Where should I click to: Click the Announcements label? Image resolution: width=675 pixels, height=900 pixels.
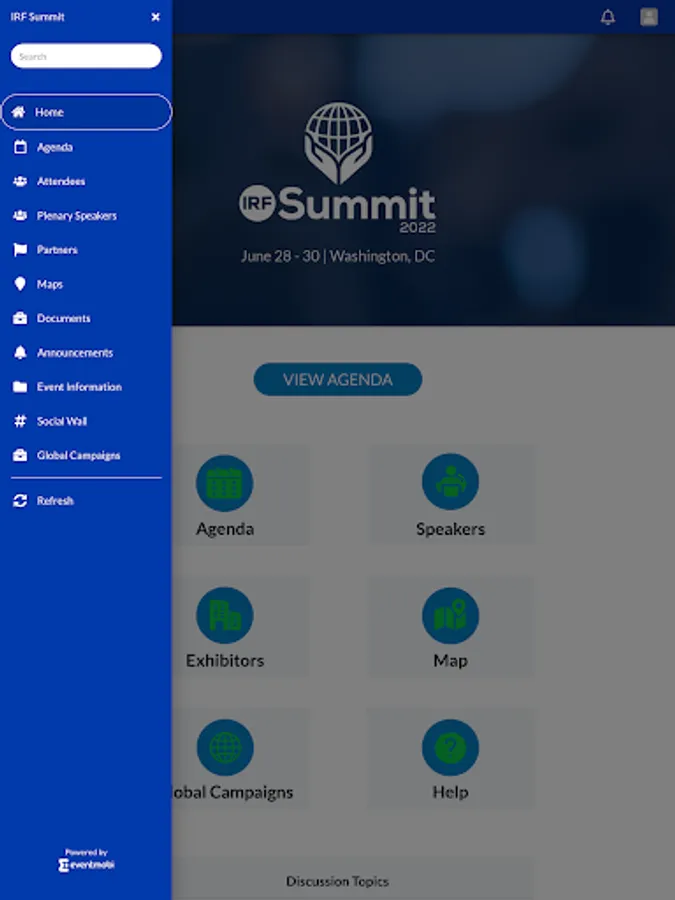pos(75,352)
